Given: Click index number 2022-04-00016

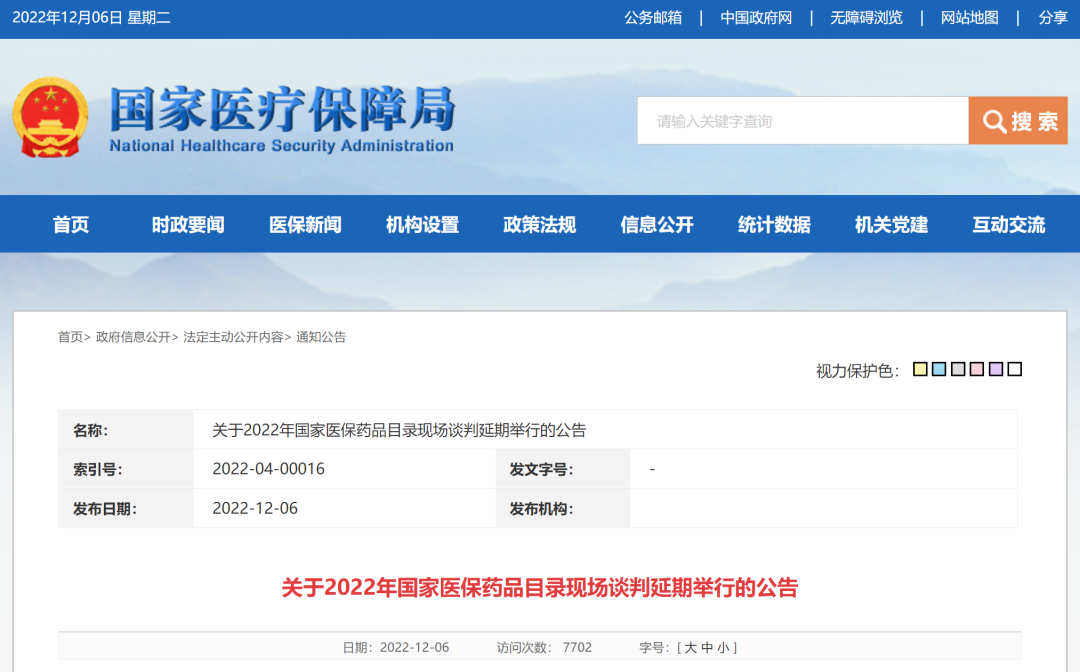Looking at the screenshot, I should (269, 469).
